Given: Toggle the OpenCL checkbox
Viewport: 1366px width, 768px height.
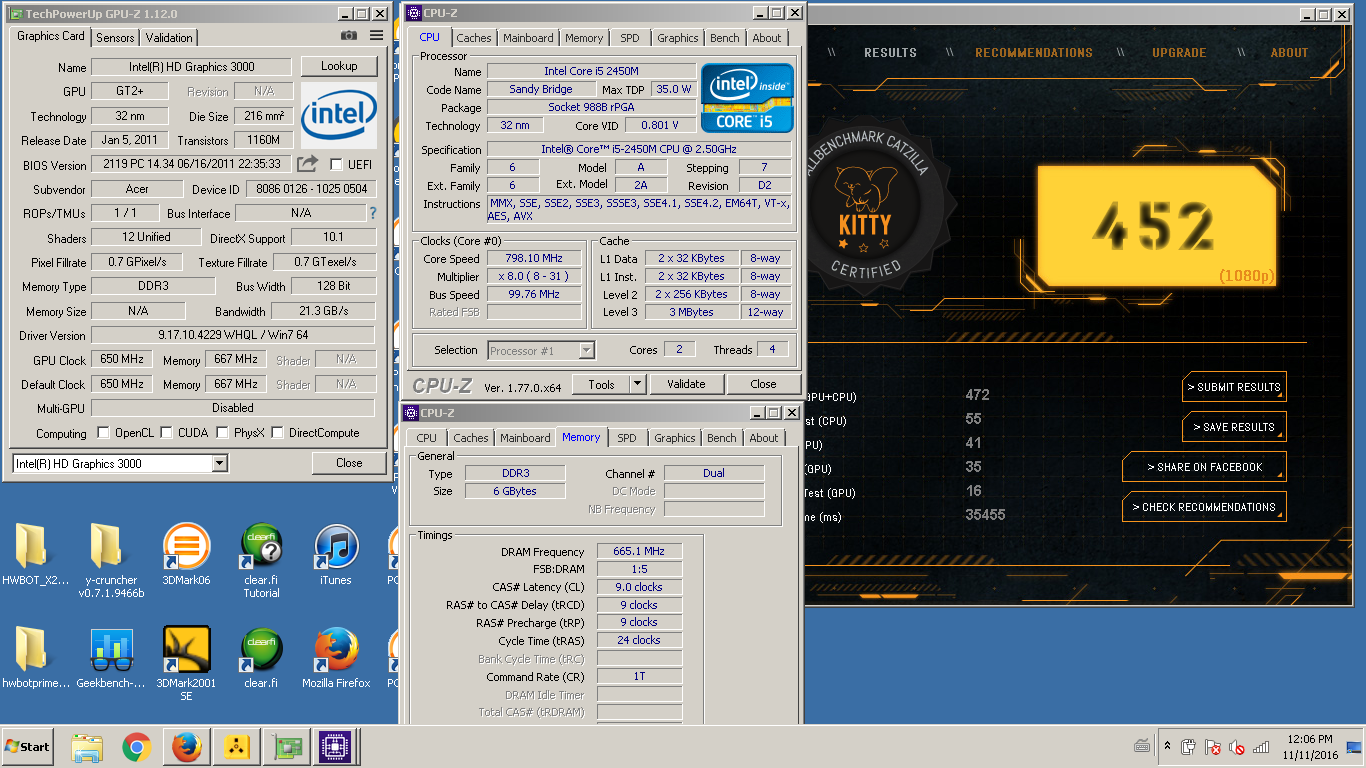Looking at the screenshot, I should tap(104, 433).
